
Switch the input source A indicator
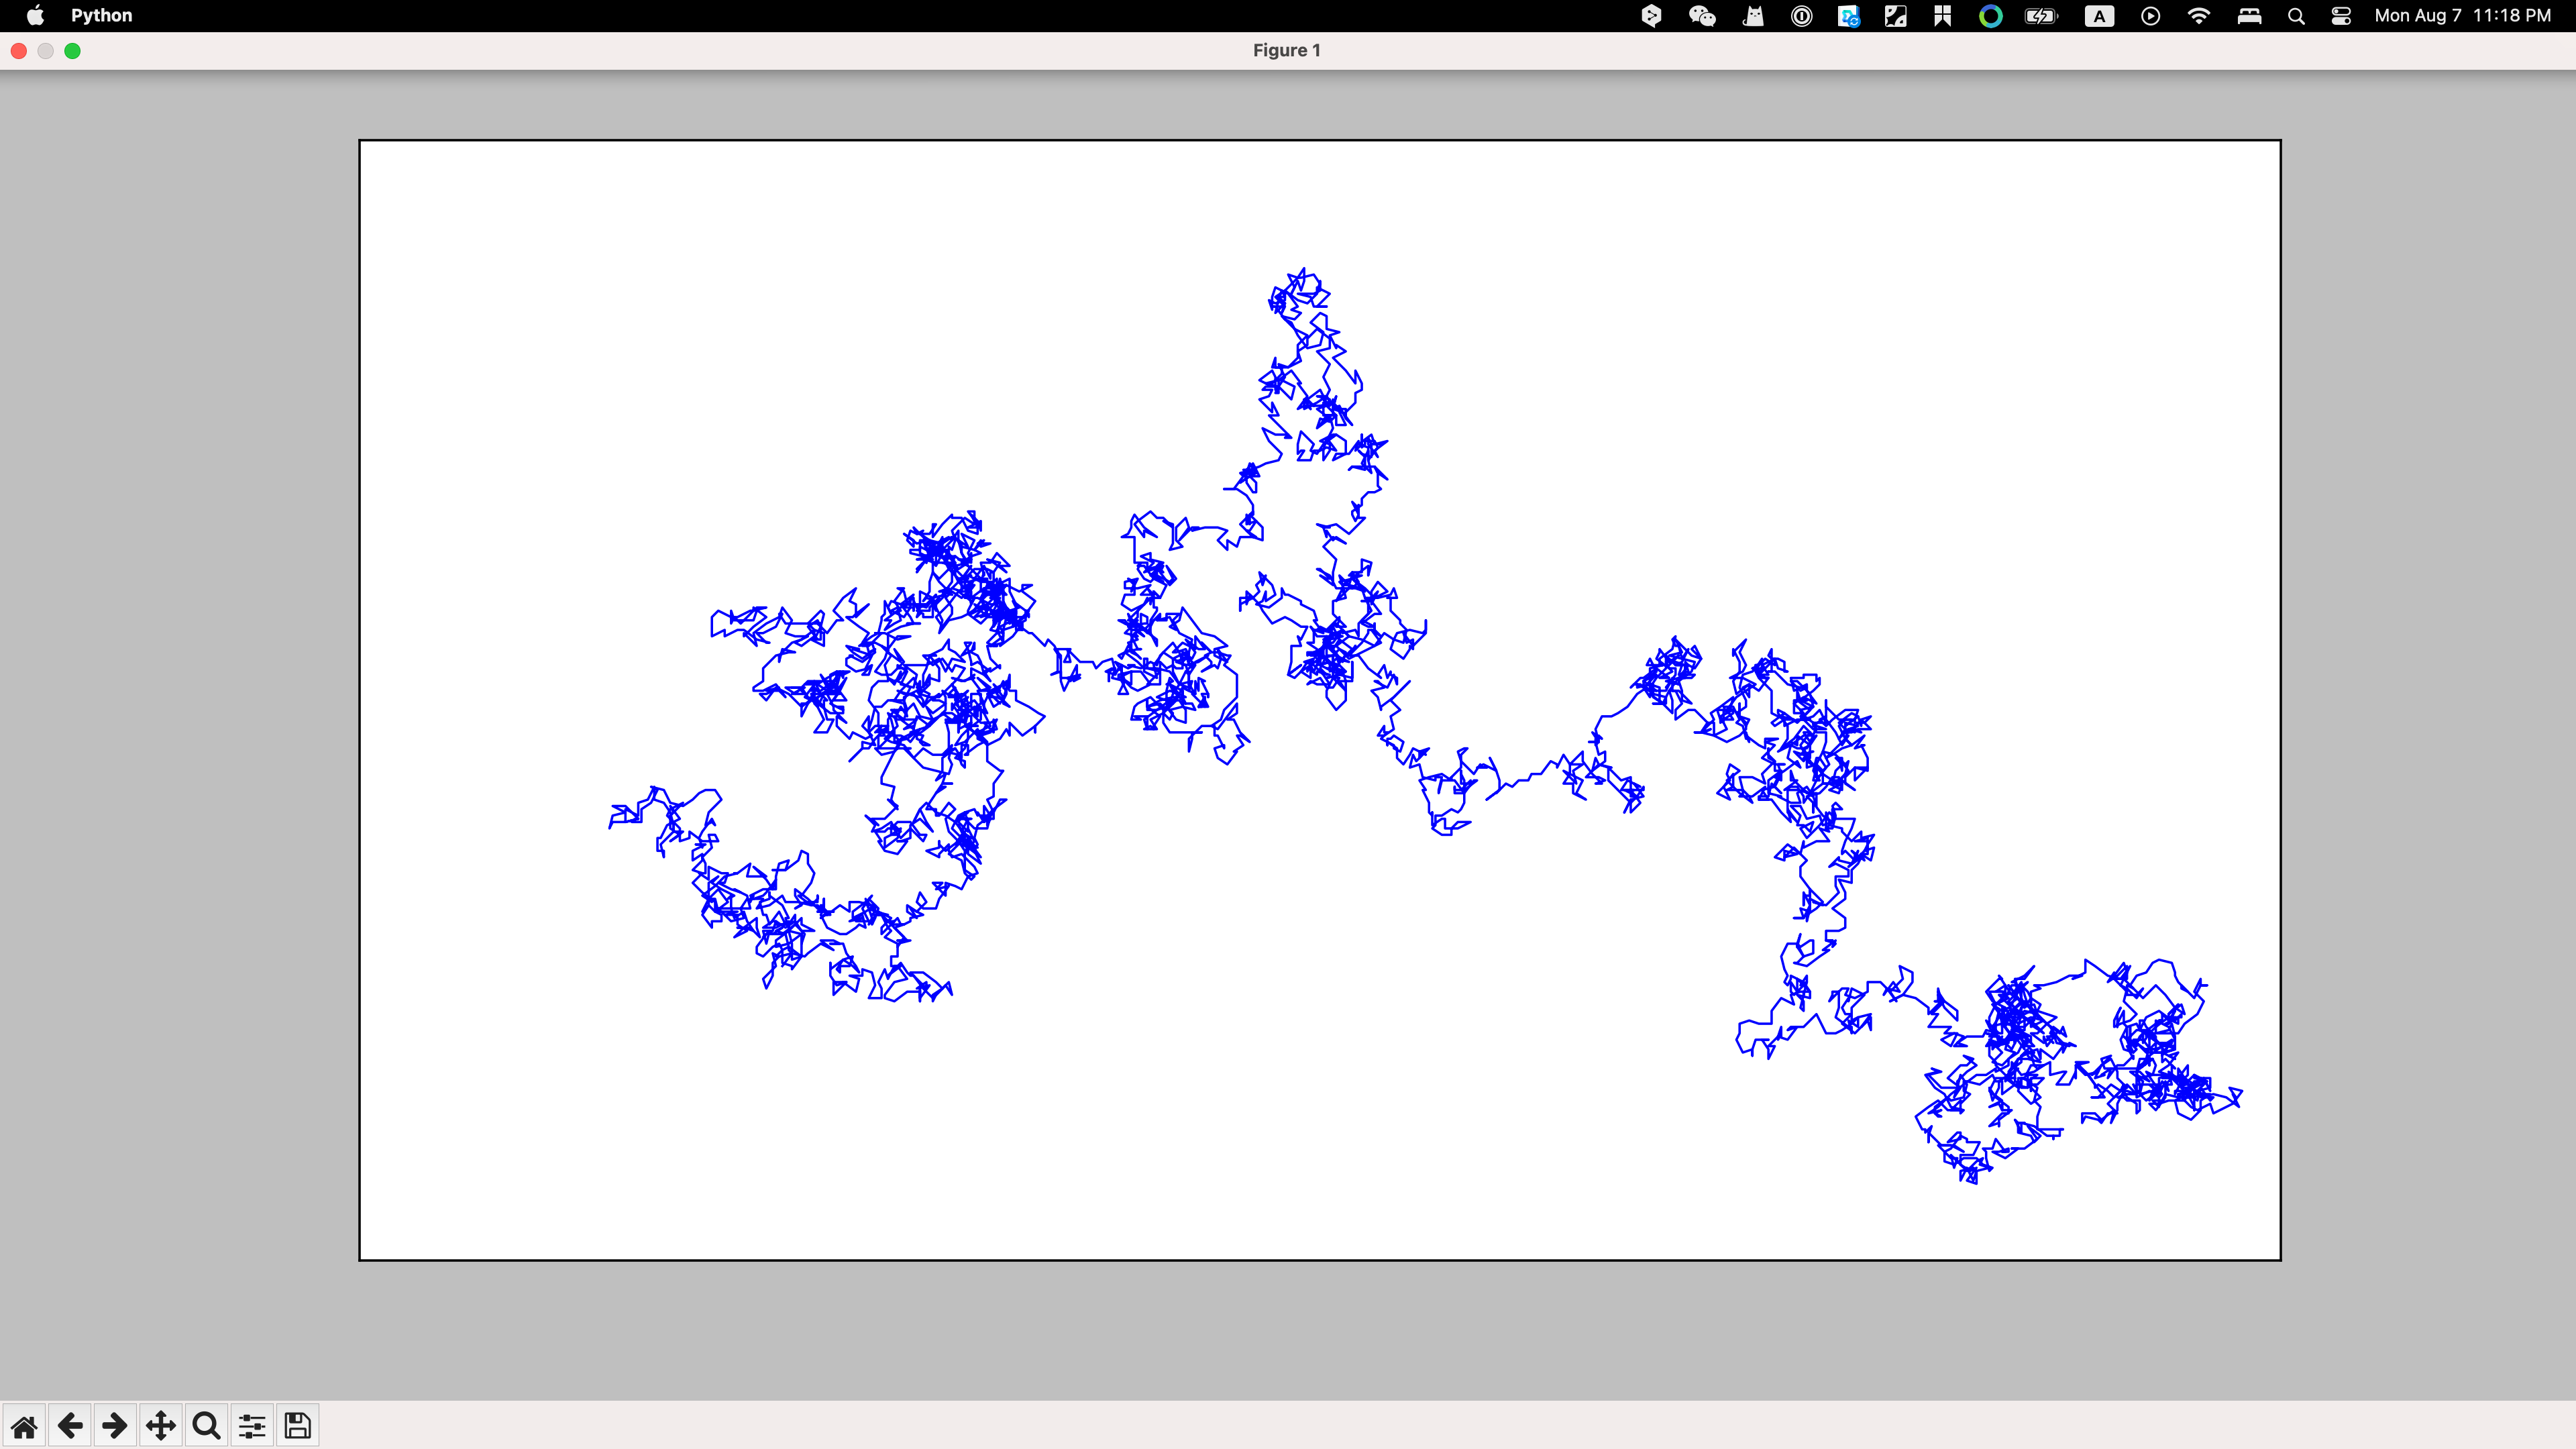(2099, 15)
